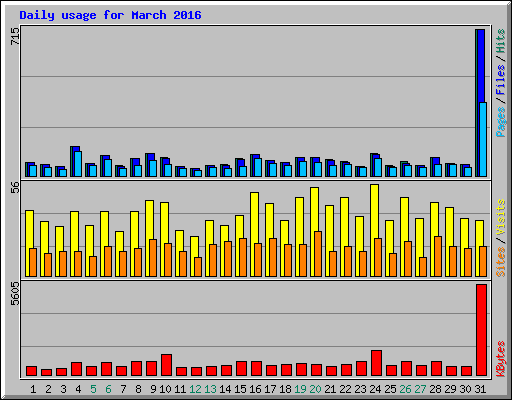The width and height of the screenshot is (512, 400).
Task: Click green weekend day 13 label
Action: coord(210,389)
